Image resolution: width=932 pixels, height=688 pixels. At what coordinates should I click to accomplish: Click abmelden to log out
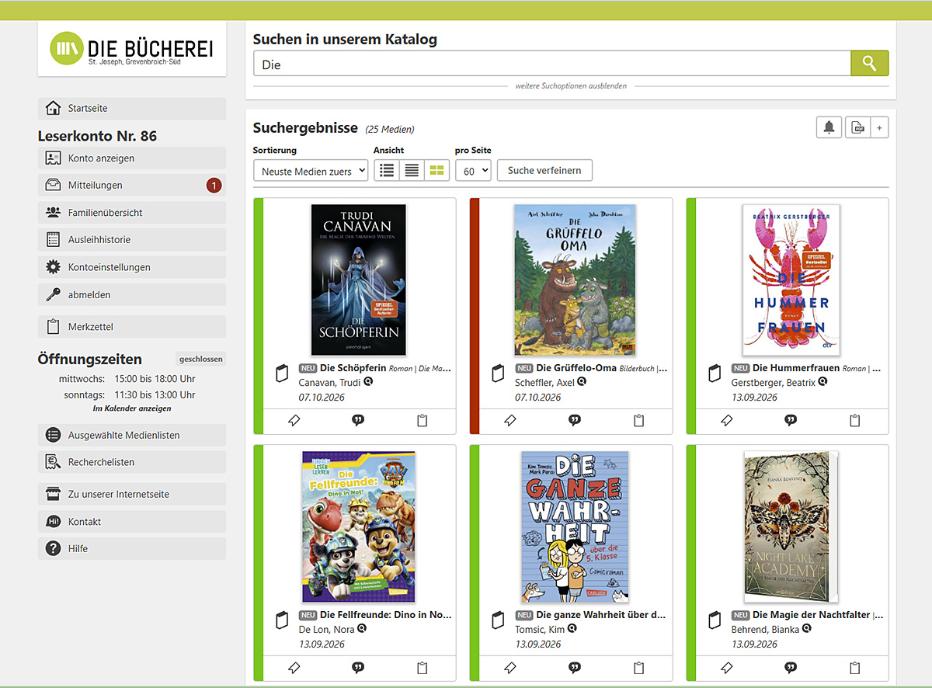click(x=132, y=294)
